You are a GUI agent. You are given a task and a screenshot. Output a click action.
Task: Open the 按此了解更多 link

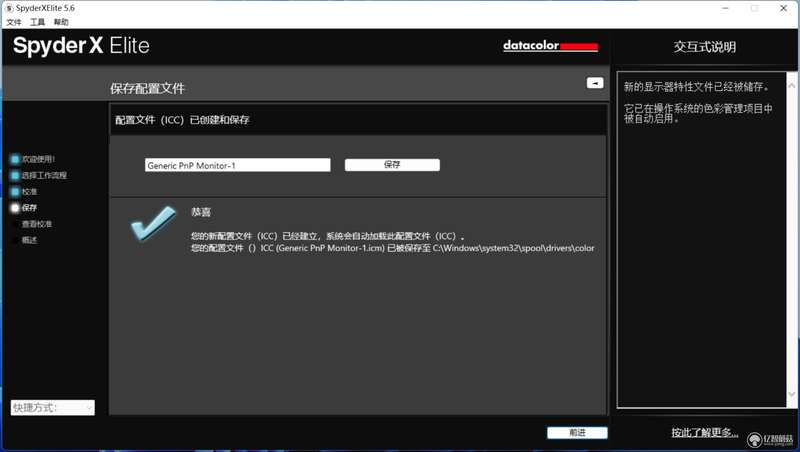pos(704,433)
